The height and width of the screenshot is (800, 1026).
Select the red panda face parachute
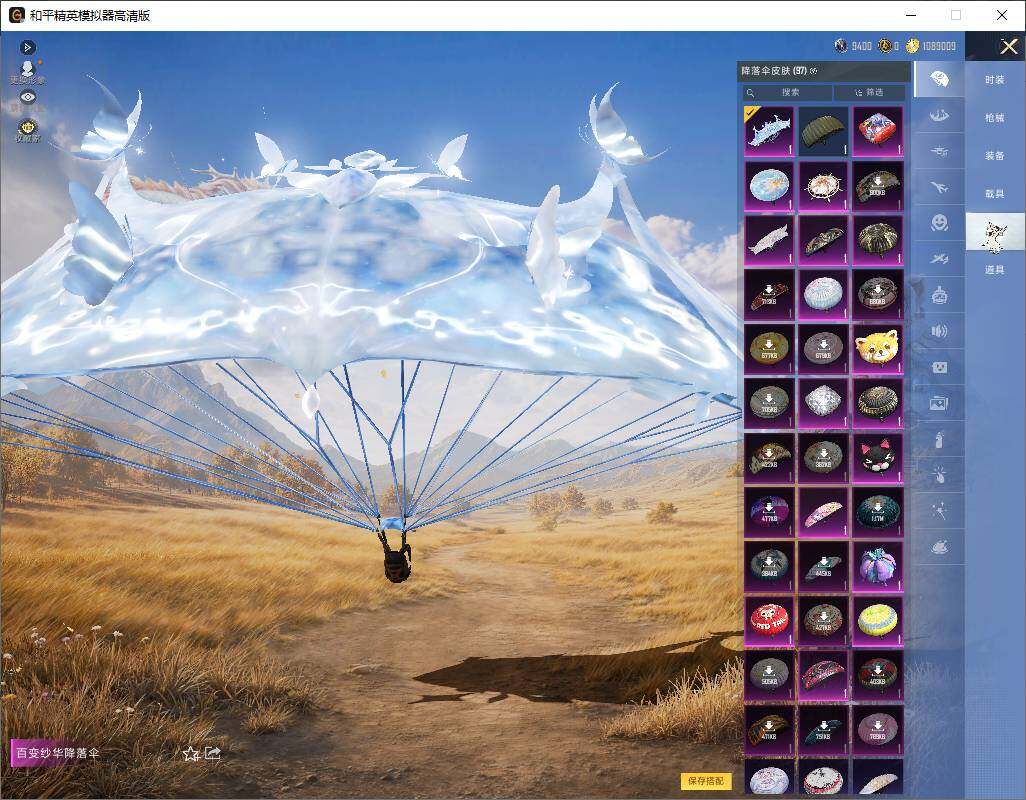click(x=877, y=349)
